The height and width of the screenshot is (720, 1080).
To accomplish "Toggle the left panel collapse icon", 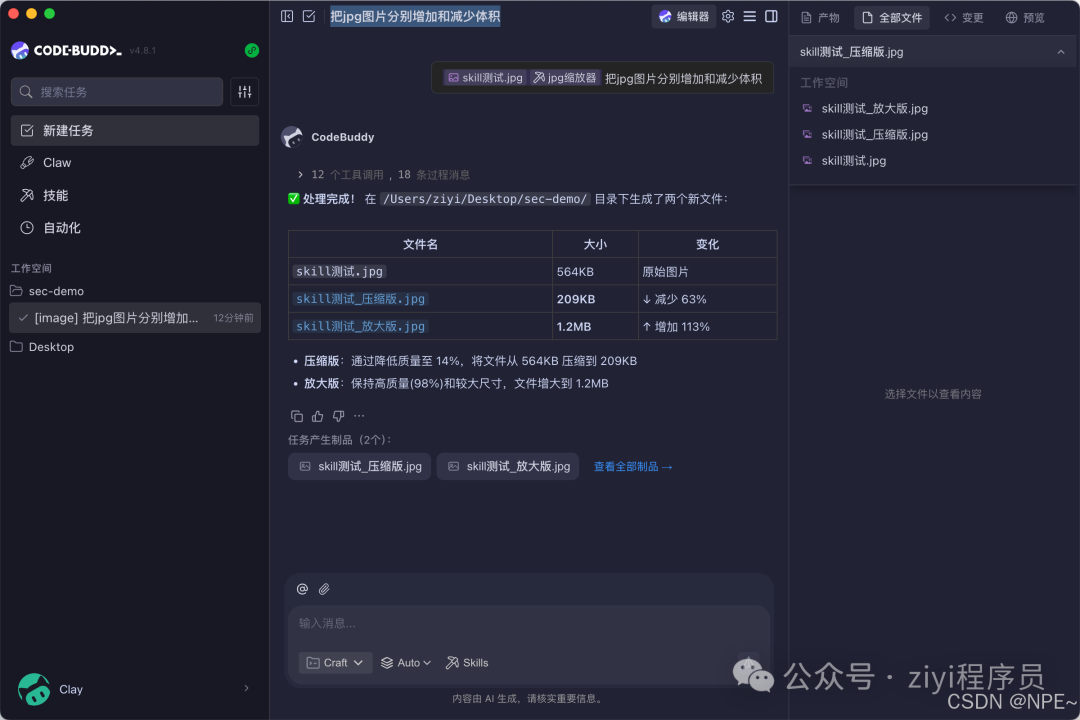I will 286,16.
